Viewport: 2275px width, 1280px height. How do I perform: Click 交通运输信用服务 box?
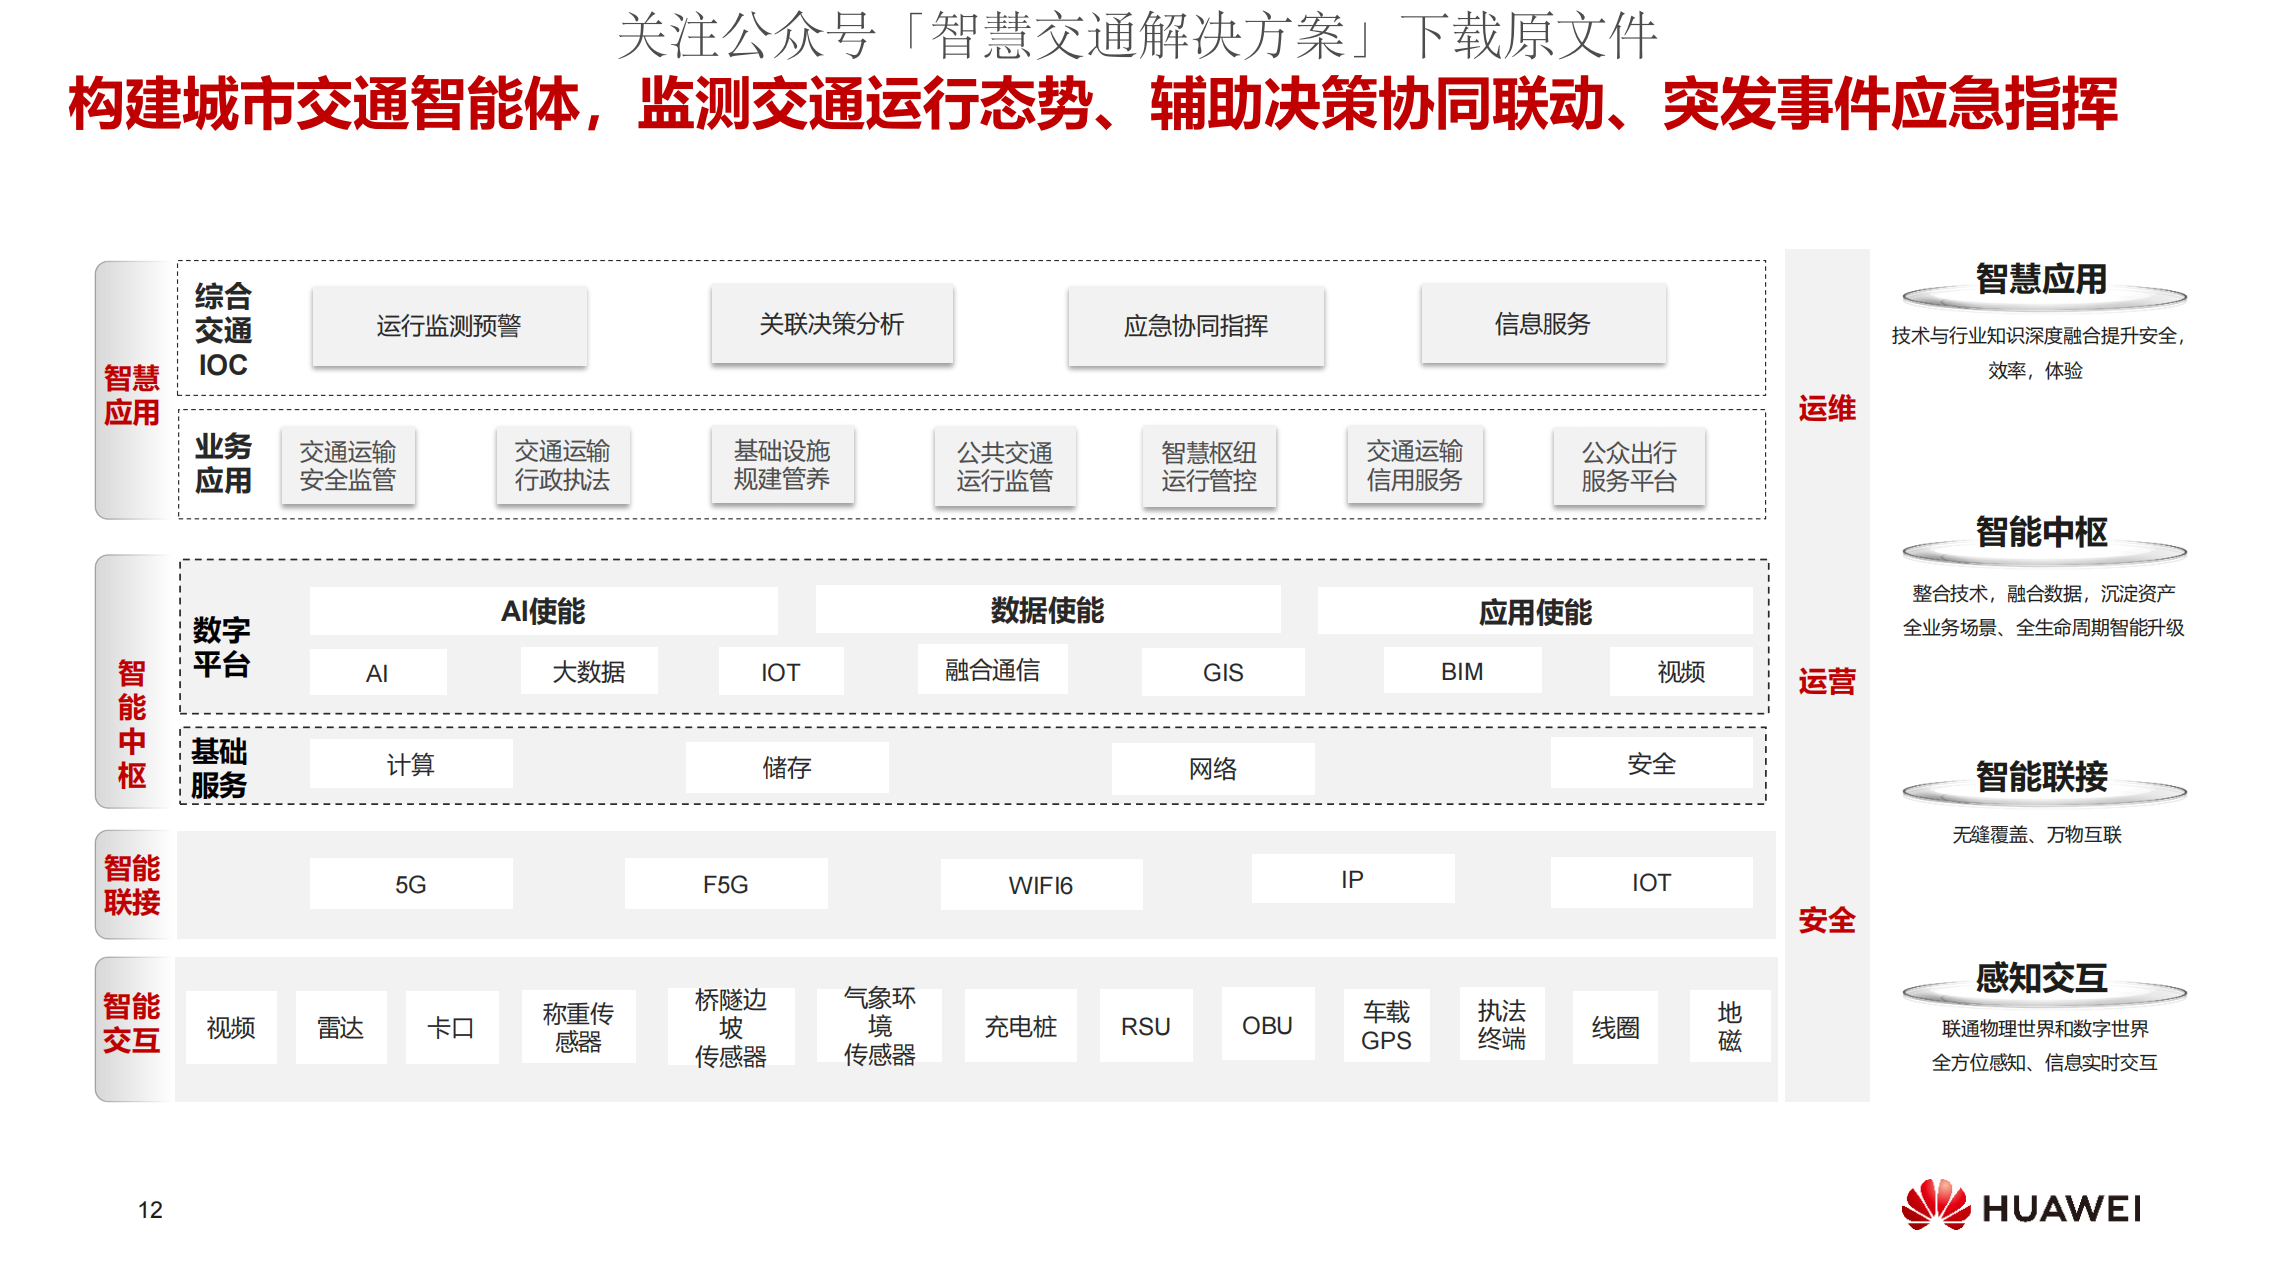pyautogui.click(x=1415, y=466)
